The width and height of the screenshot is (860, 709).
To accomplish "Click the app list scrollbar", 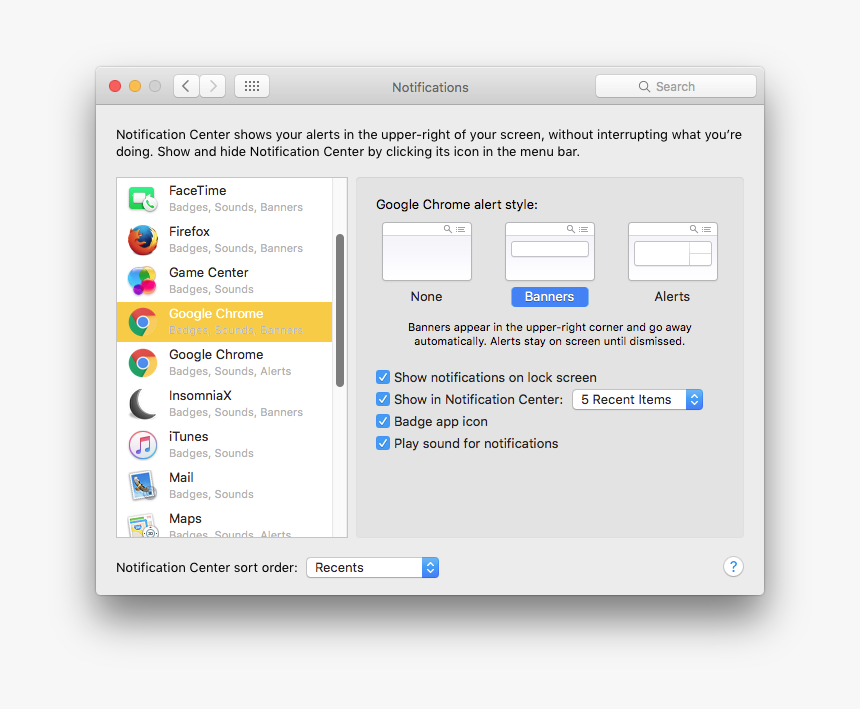I will (340, 310).
